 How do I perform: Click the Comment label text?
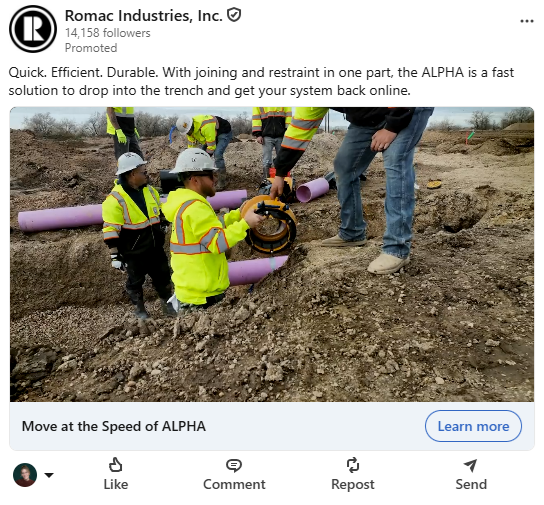click(234, 484)
